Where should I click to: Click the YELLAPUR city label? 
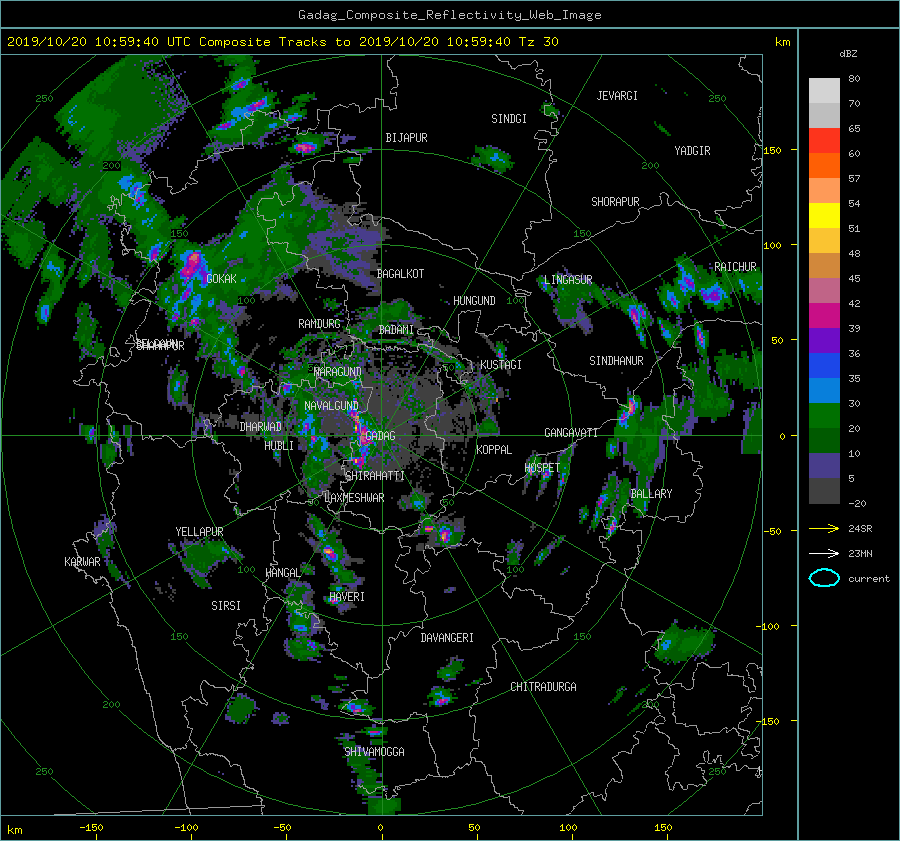tap(199, 532)
